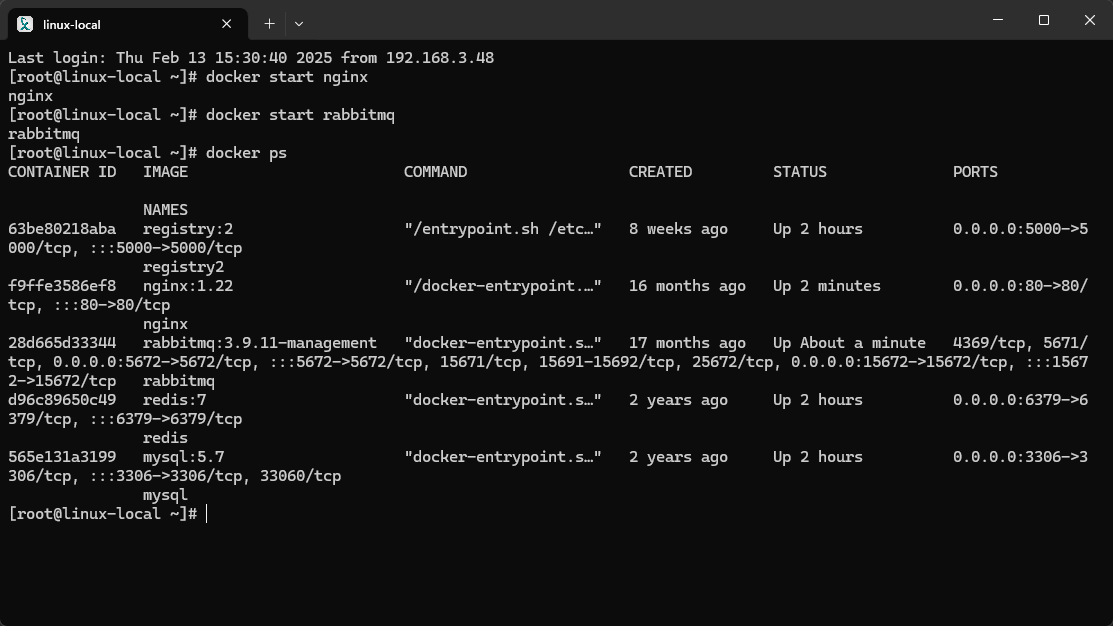This screenshot has height=626, width=1113.
Task: Open a new terminal tab
Action: click(x=269, y=23)
